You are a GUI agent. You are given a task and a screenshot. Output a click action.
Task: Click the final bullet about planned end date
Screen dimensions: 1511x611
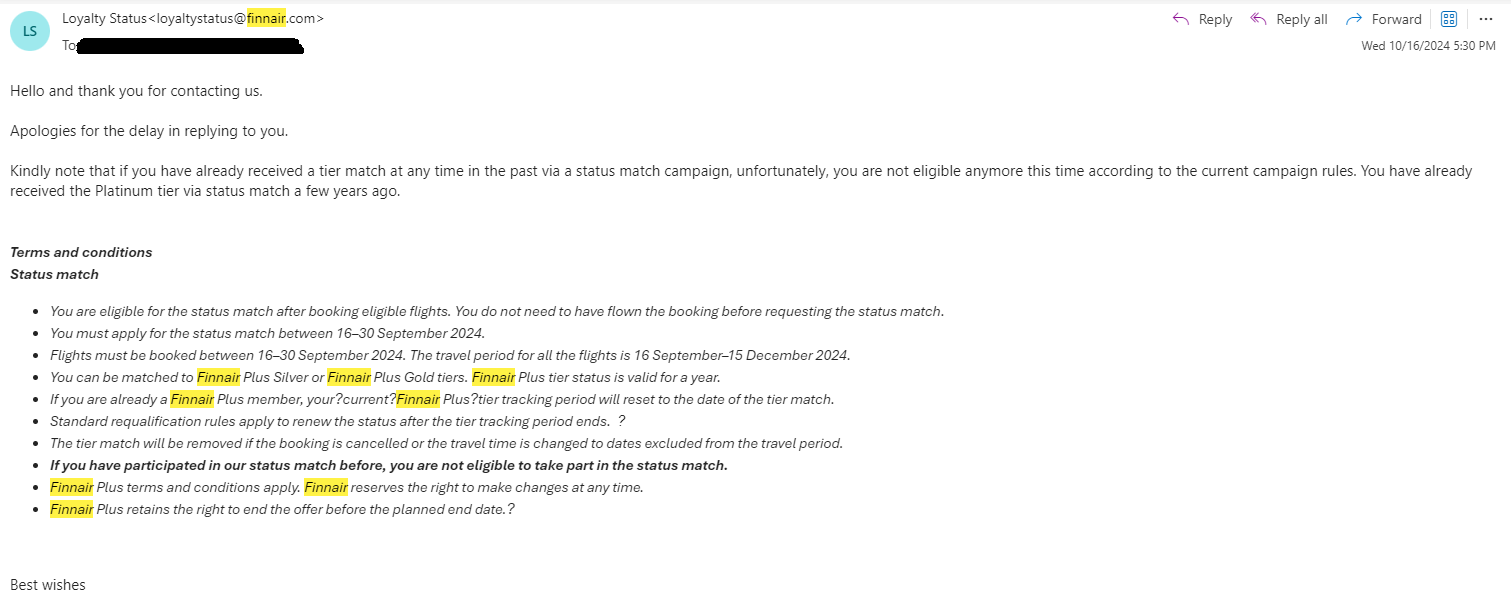pyautogui.click(x=282, y=509)
